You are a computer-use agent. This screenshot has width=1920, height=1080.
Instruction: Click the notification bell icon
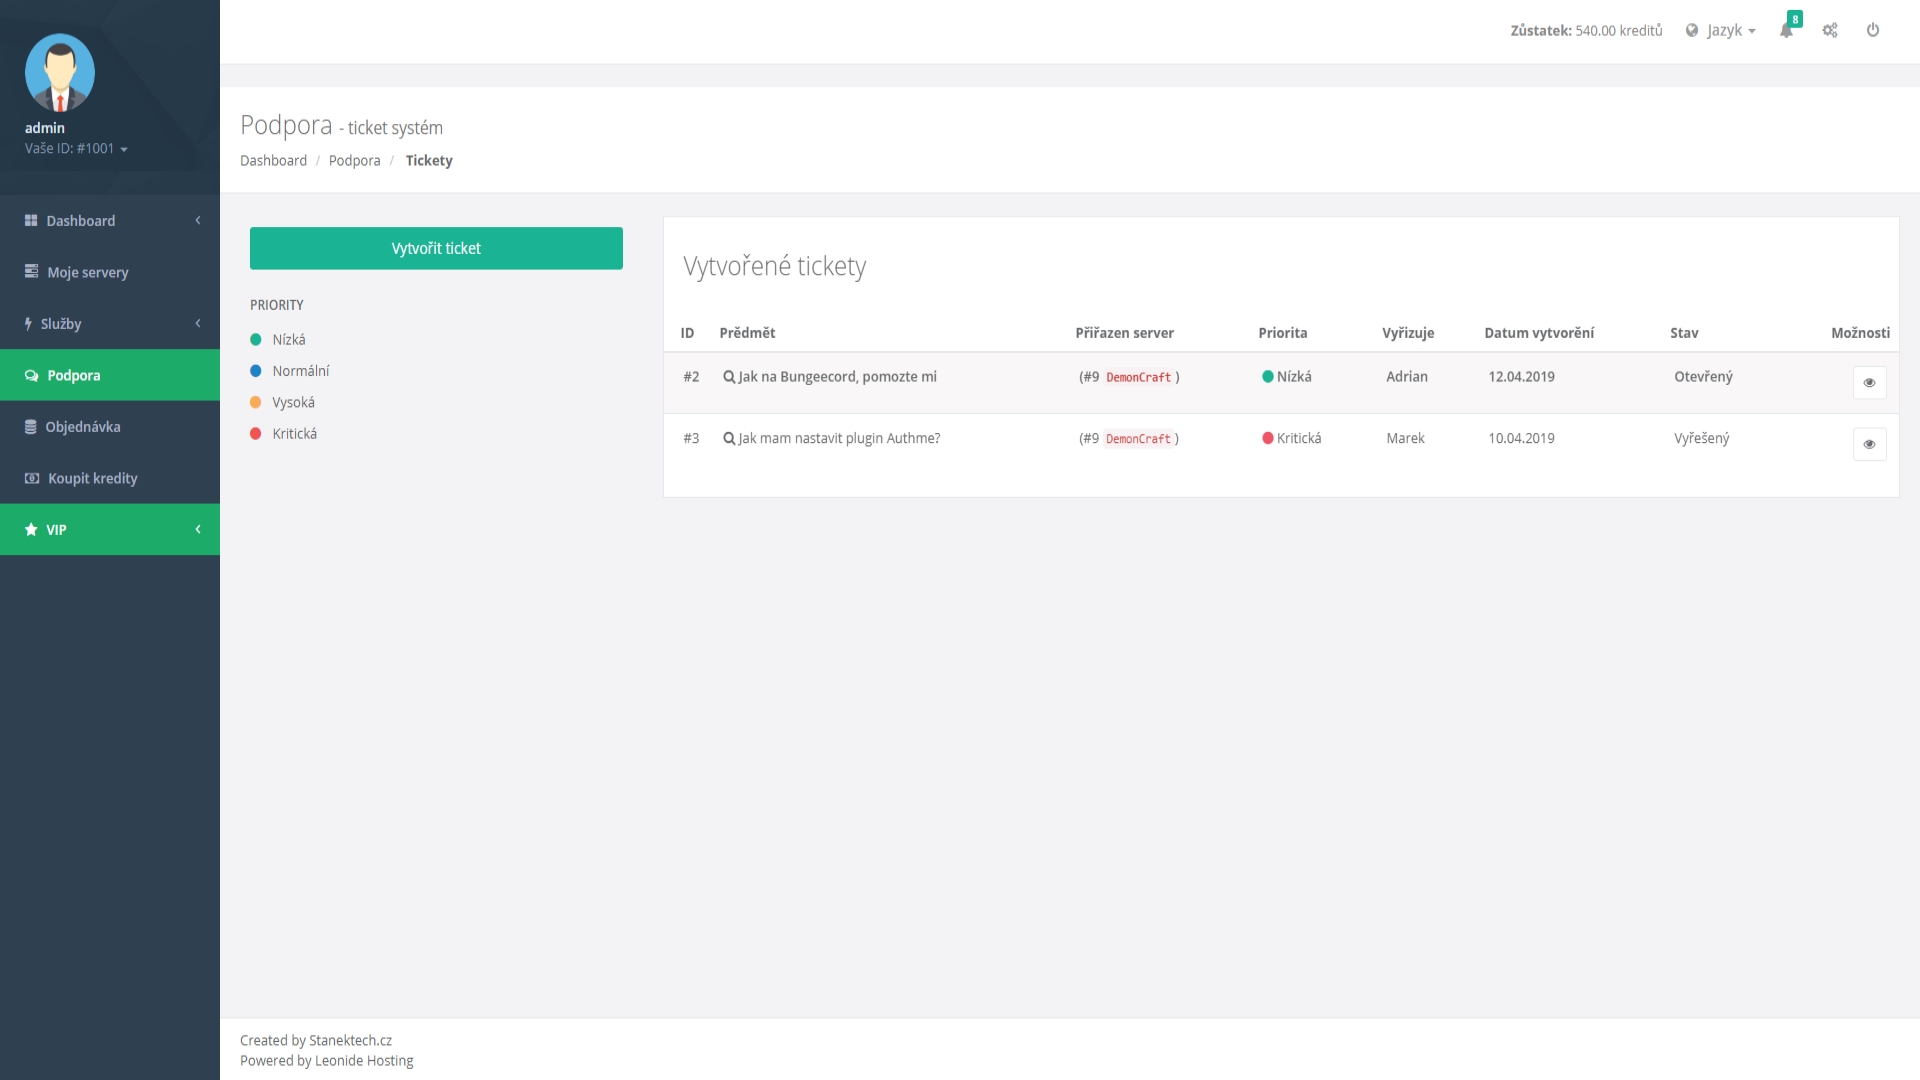1786,31
